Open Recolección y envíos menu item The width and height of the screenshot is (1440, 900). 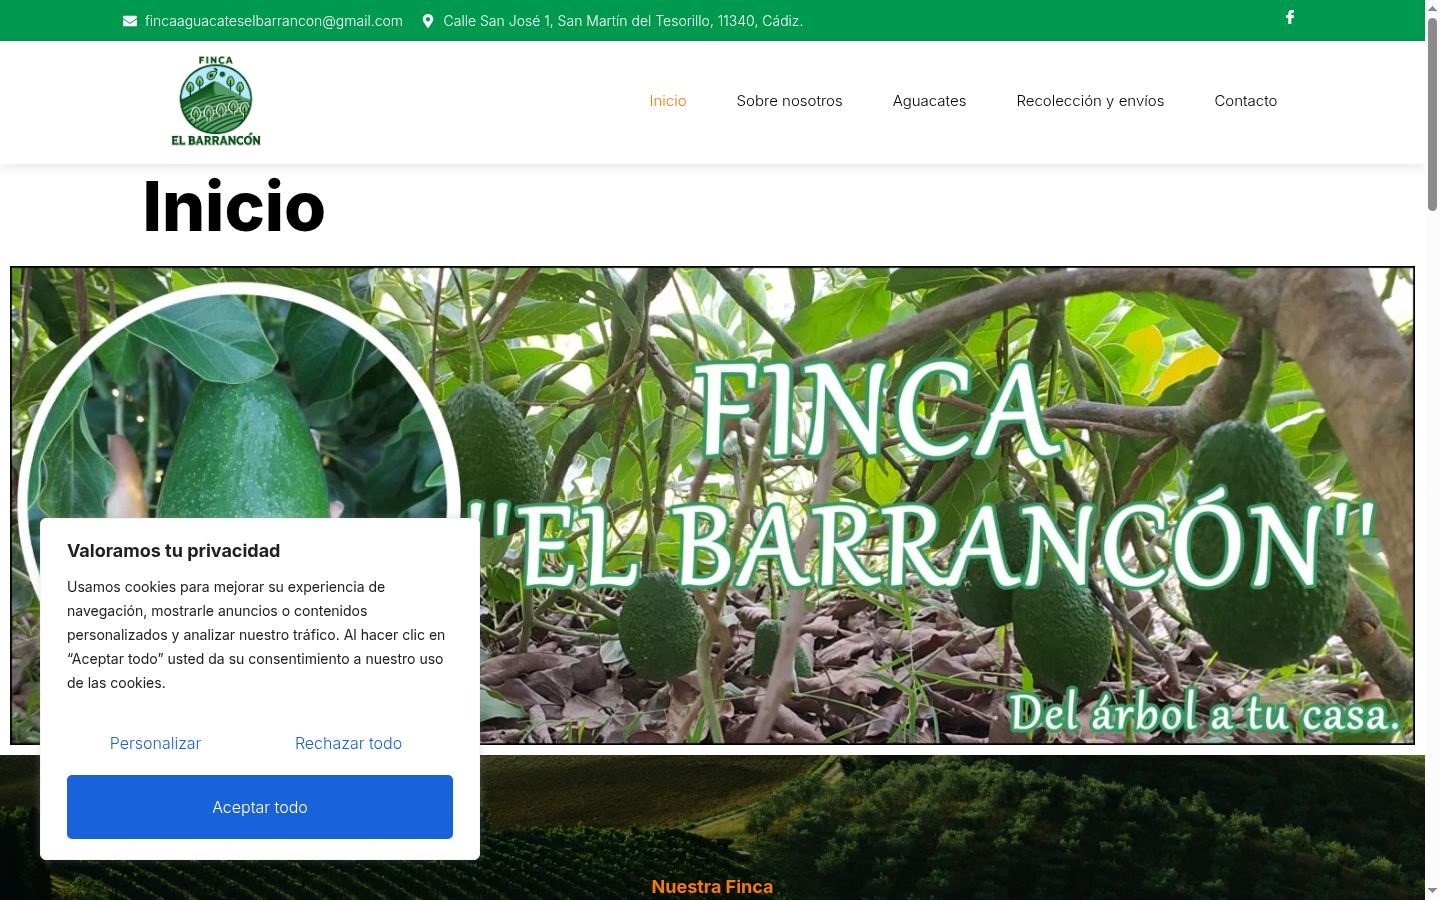(1091, 101)
